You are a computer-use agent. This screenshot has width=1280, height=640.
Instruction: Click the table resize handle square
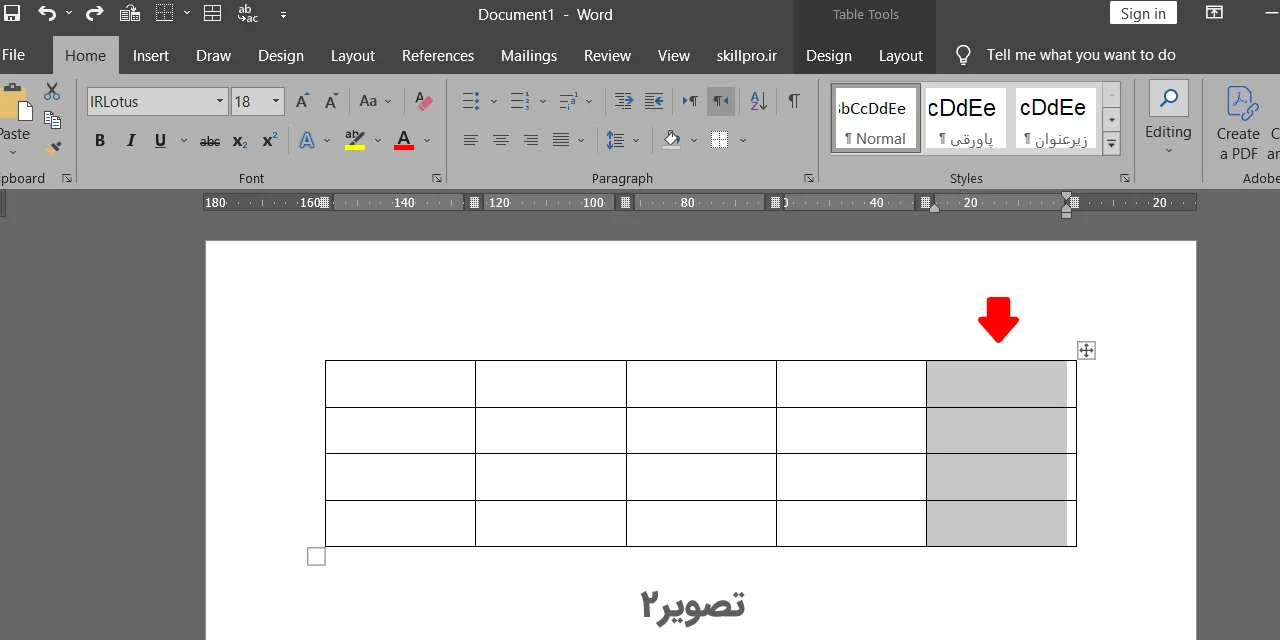point(316,556)
